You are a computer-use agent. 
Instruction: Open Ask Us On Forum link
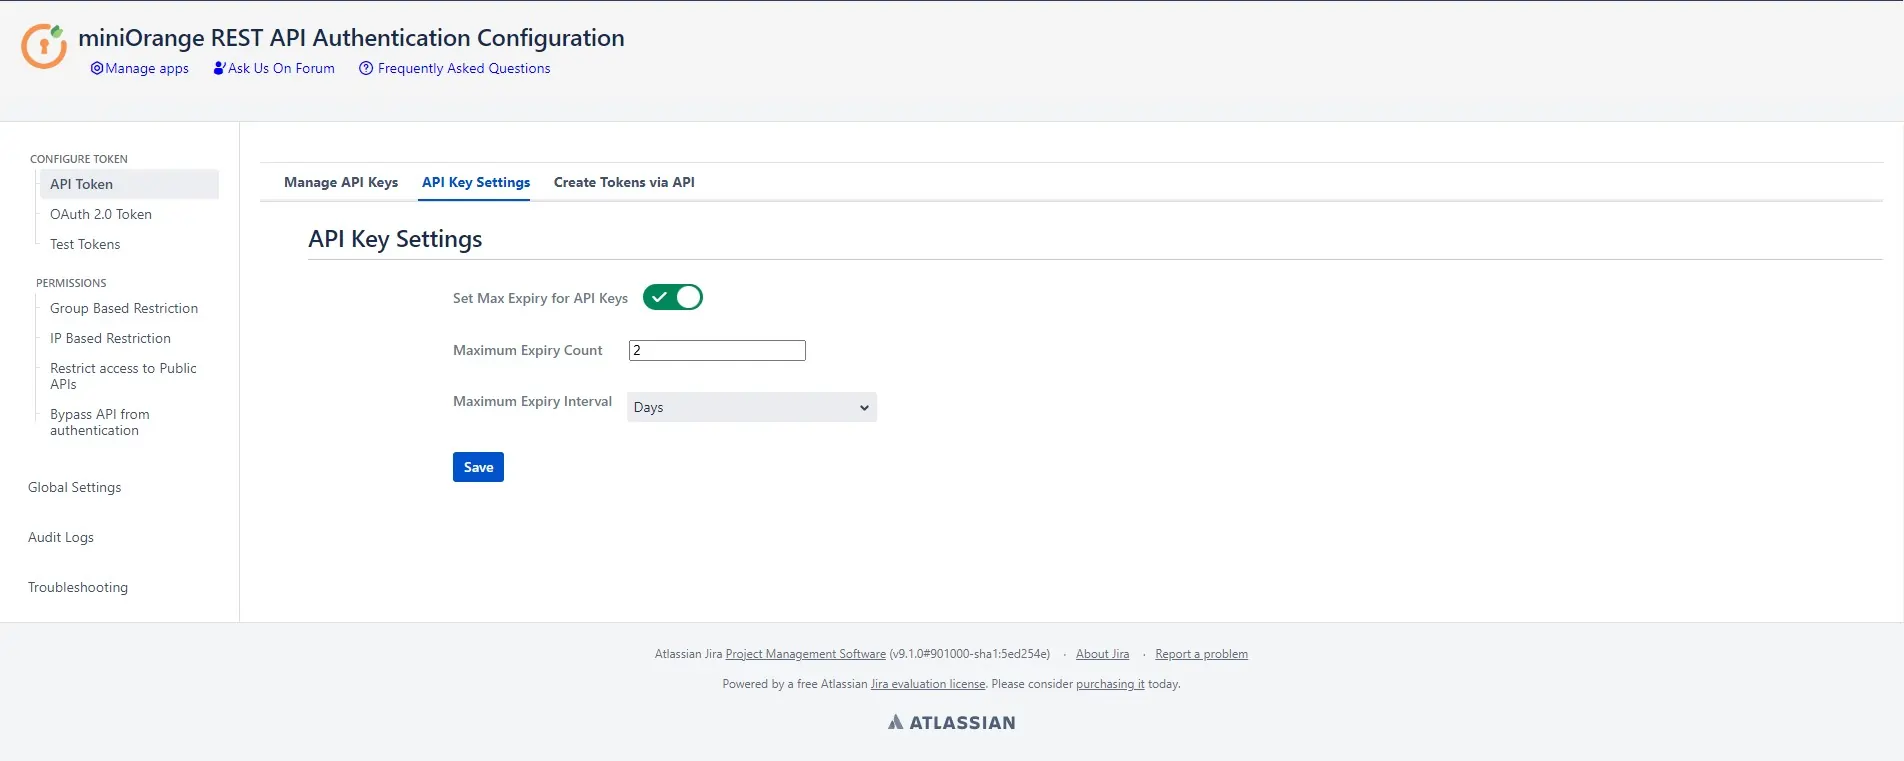(281, 68)
